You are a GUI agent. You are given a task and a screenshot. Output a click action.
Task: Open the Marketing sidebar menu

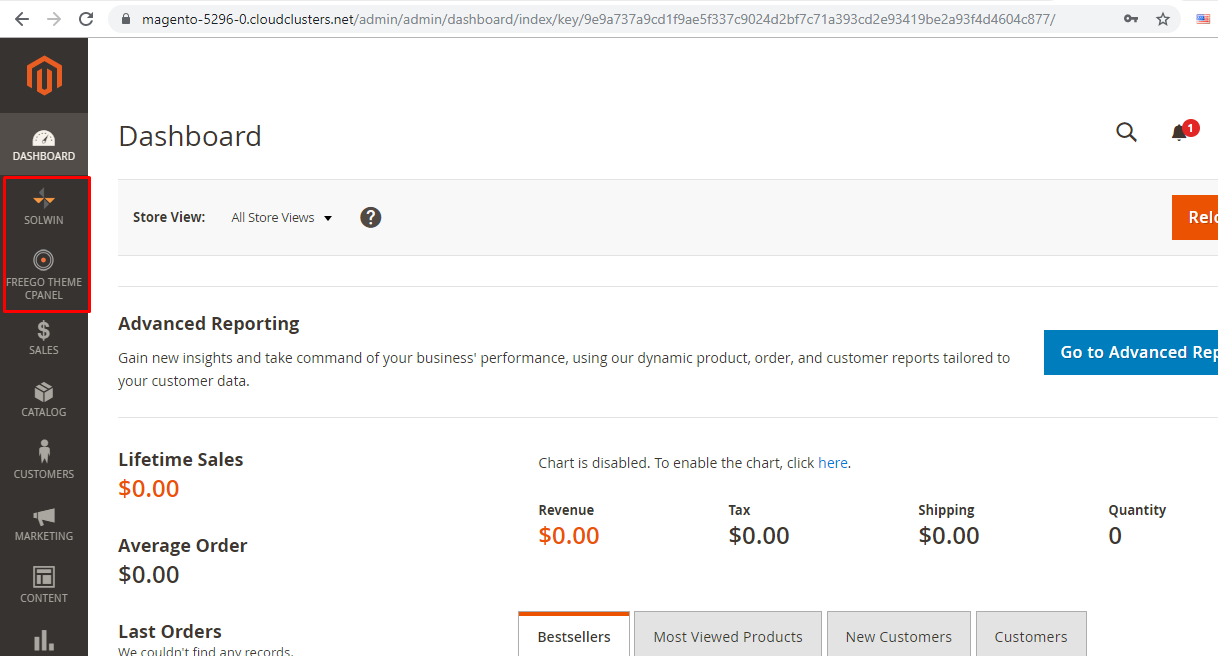point(44,523)
